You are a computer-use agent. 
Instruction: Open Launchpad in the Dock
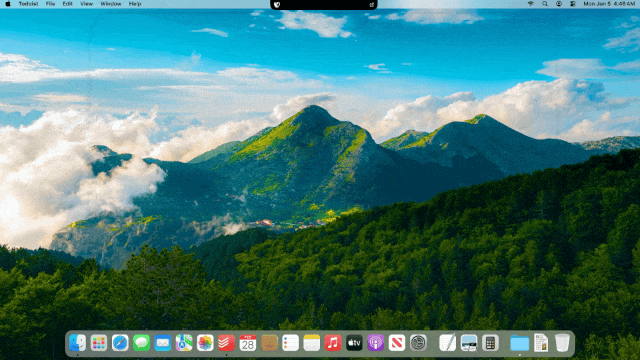pyautogui.click(x=98, y=343)
